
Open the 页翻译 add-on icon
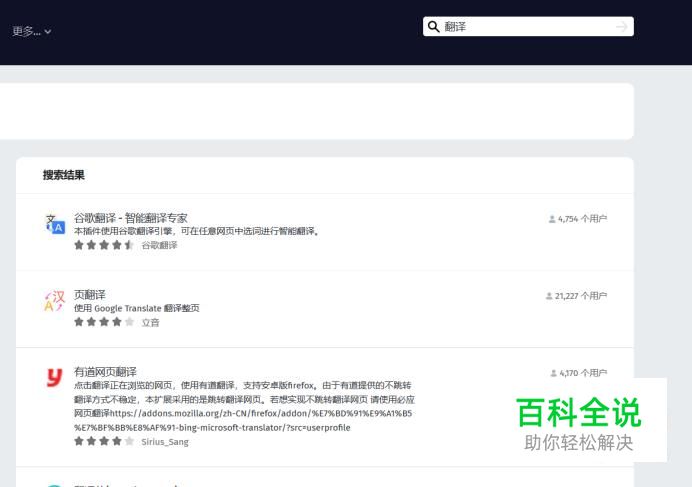[55, 301]
